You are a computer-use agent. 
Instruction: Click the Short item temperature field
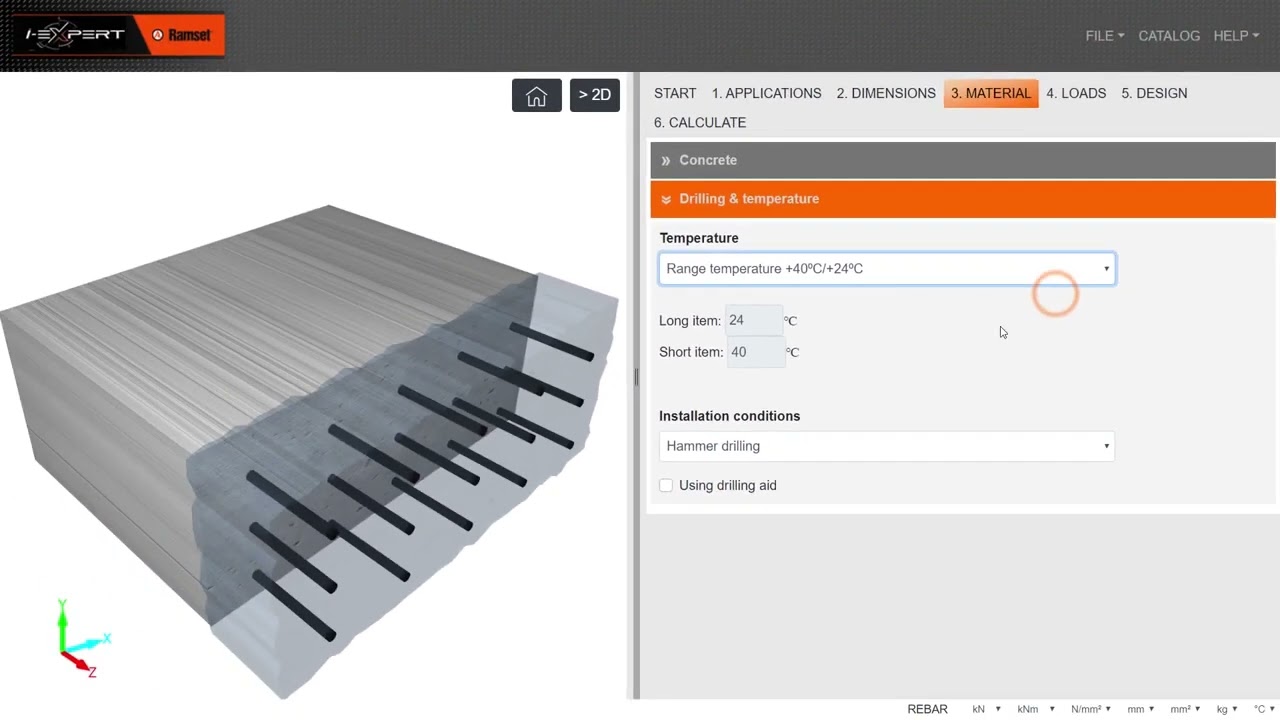[x=755, y=352]
